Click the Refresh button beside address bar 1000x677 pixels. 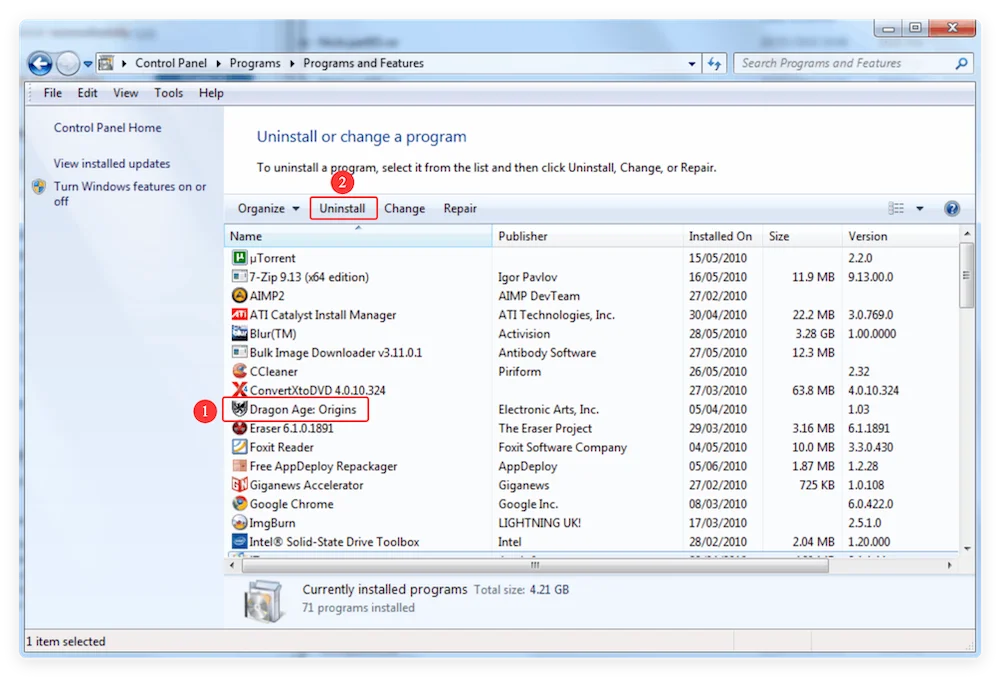point(714,63)
